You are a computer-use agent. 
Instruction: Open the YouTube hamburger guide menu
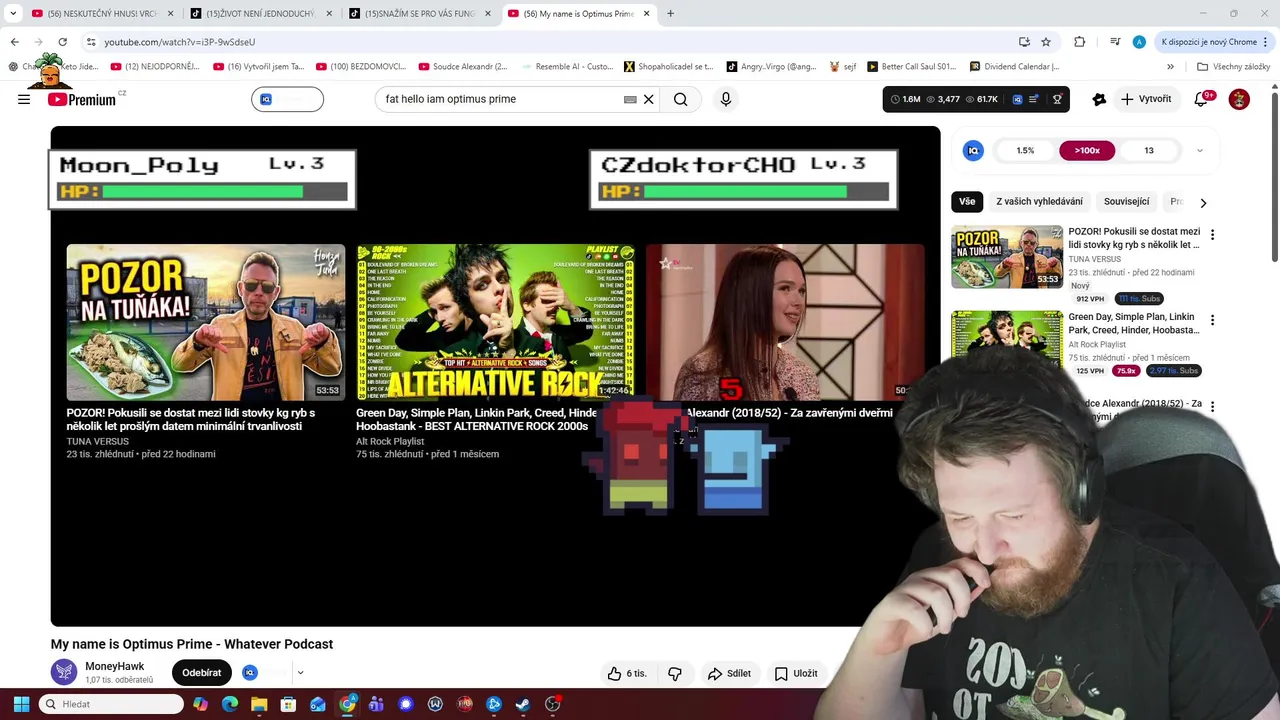click(24, 99)
